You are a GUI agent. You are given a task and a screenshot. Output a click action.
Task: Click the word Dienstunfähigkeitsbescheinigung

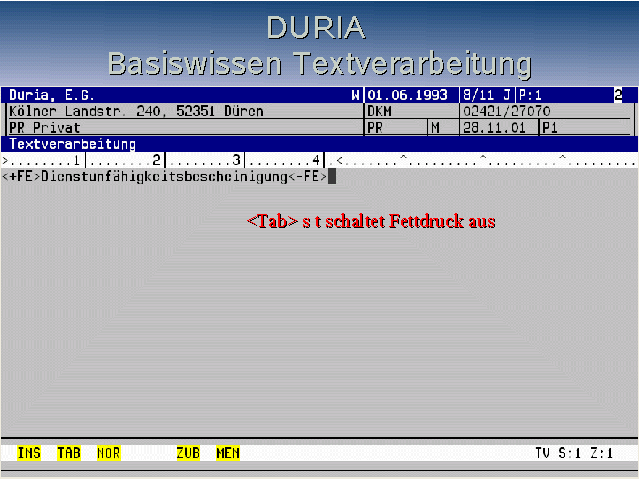pyautogui.click(x=164, y=176)
